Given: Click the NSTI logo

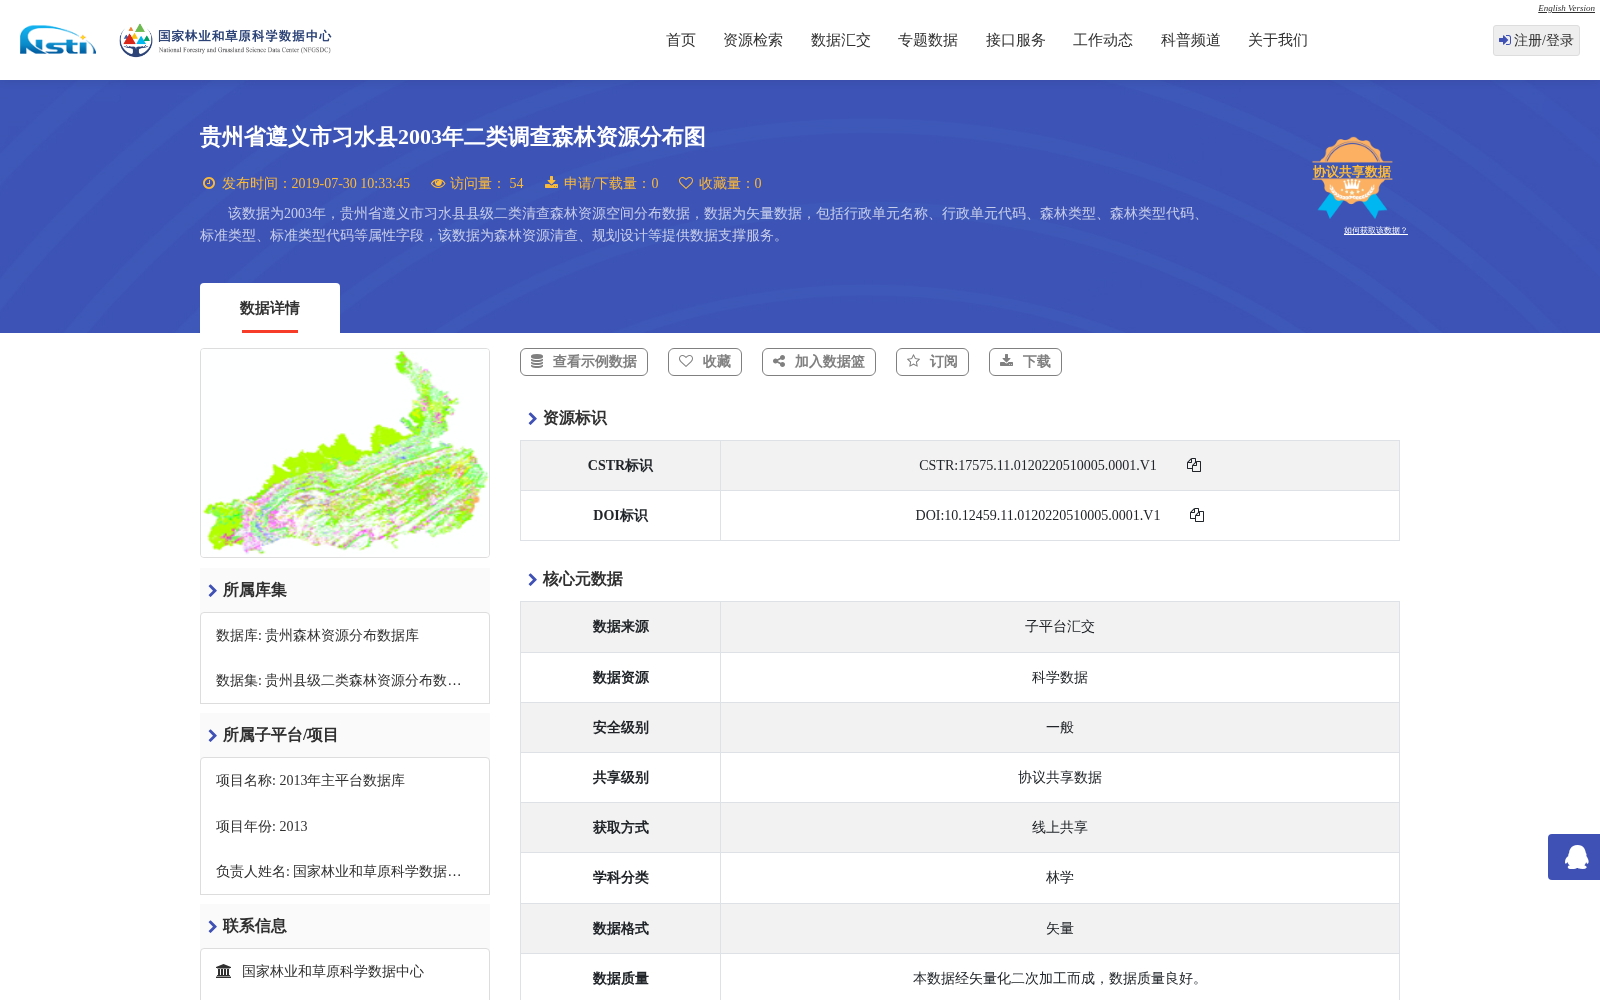Looking at the screenshot, I should [58, 40].
